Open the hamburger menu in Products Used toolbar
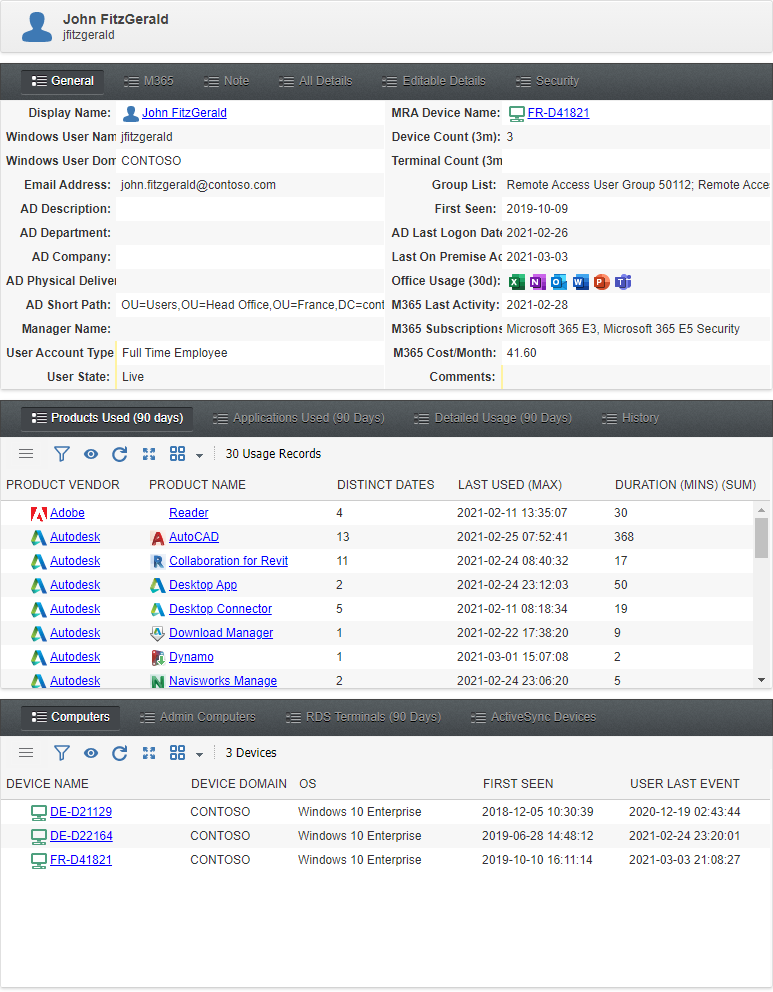Screen dimensions: 773x992 click(x=26, y=454)
